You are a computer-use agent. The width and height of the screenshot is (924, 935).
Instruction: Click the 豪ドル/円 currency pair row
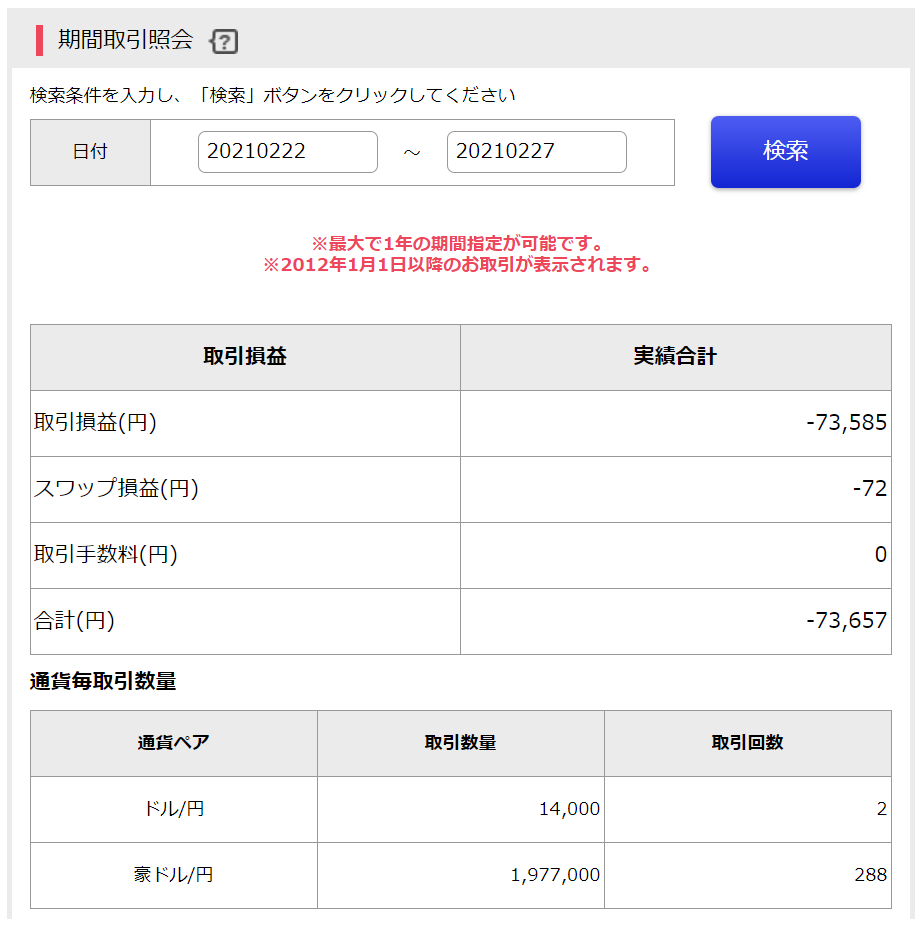tap(461, 875)
